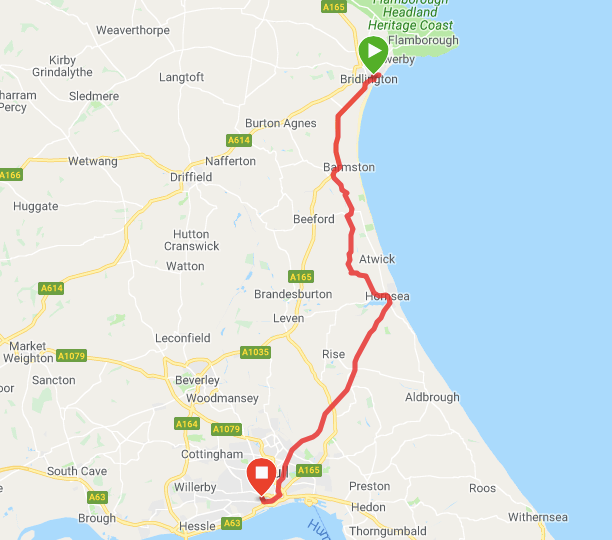Click the Hornsea label on the route
Screen dimensions: 612x540
click(387, 297)
